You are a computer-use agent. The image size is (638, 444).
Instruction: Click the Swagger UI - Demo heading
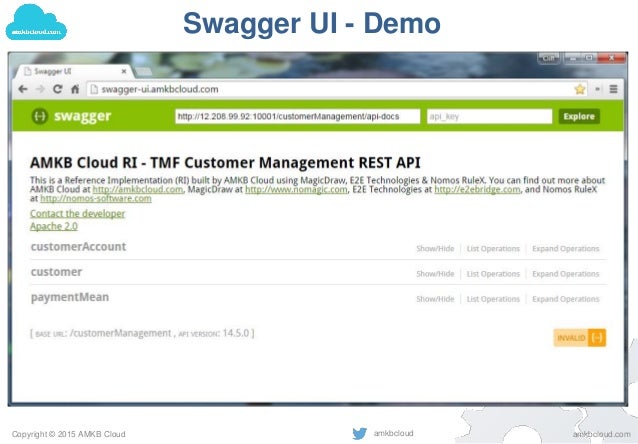pyautogui.click(x=312, y=23)
